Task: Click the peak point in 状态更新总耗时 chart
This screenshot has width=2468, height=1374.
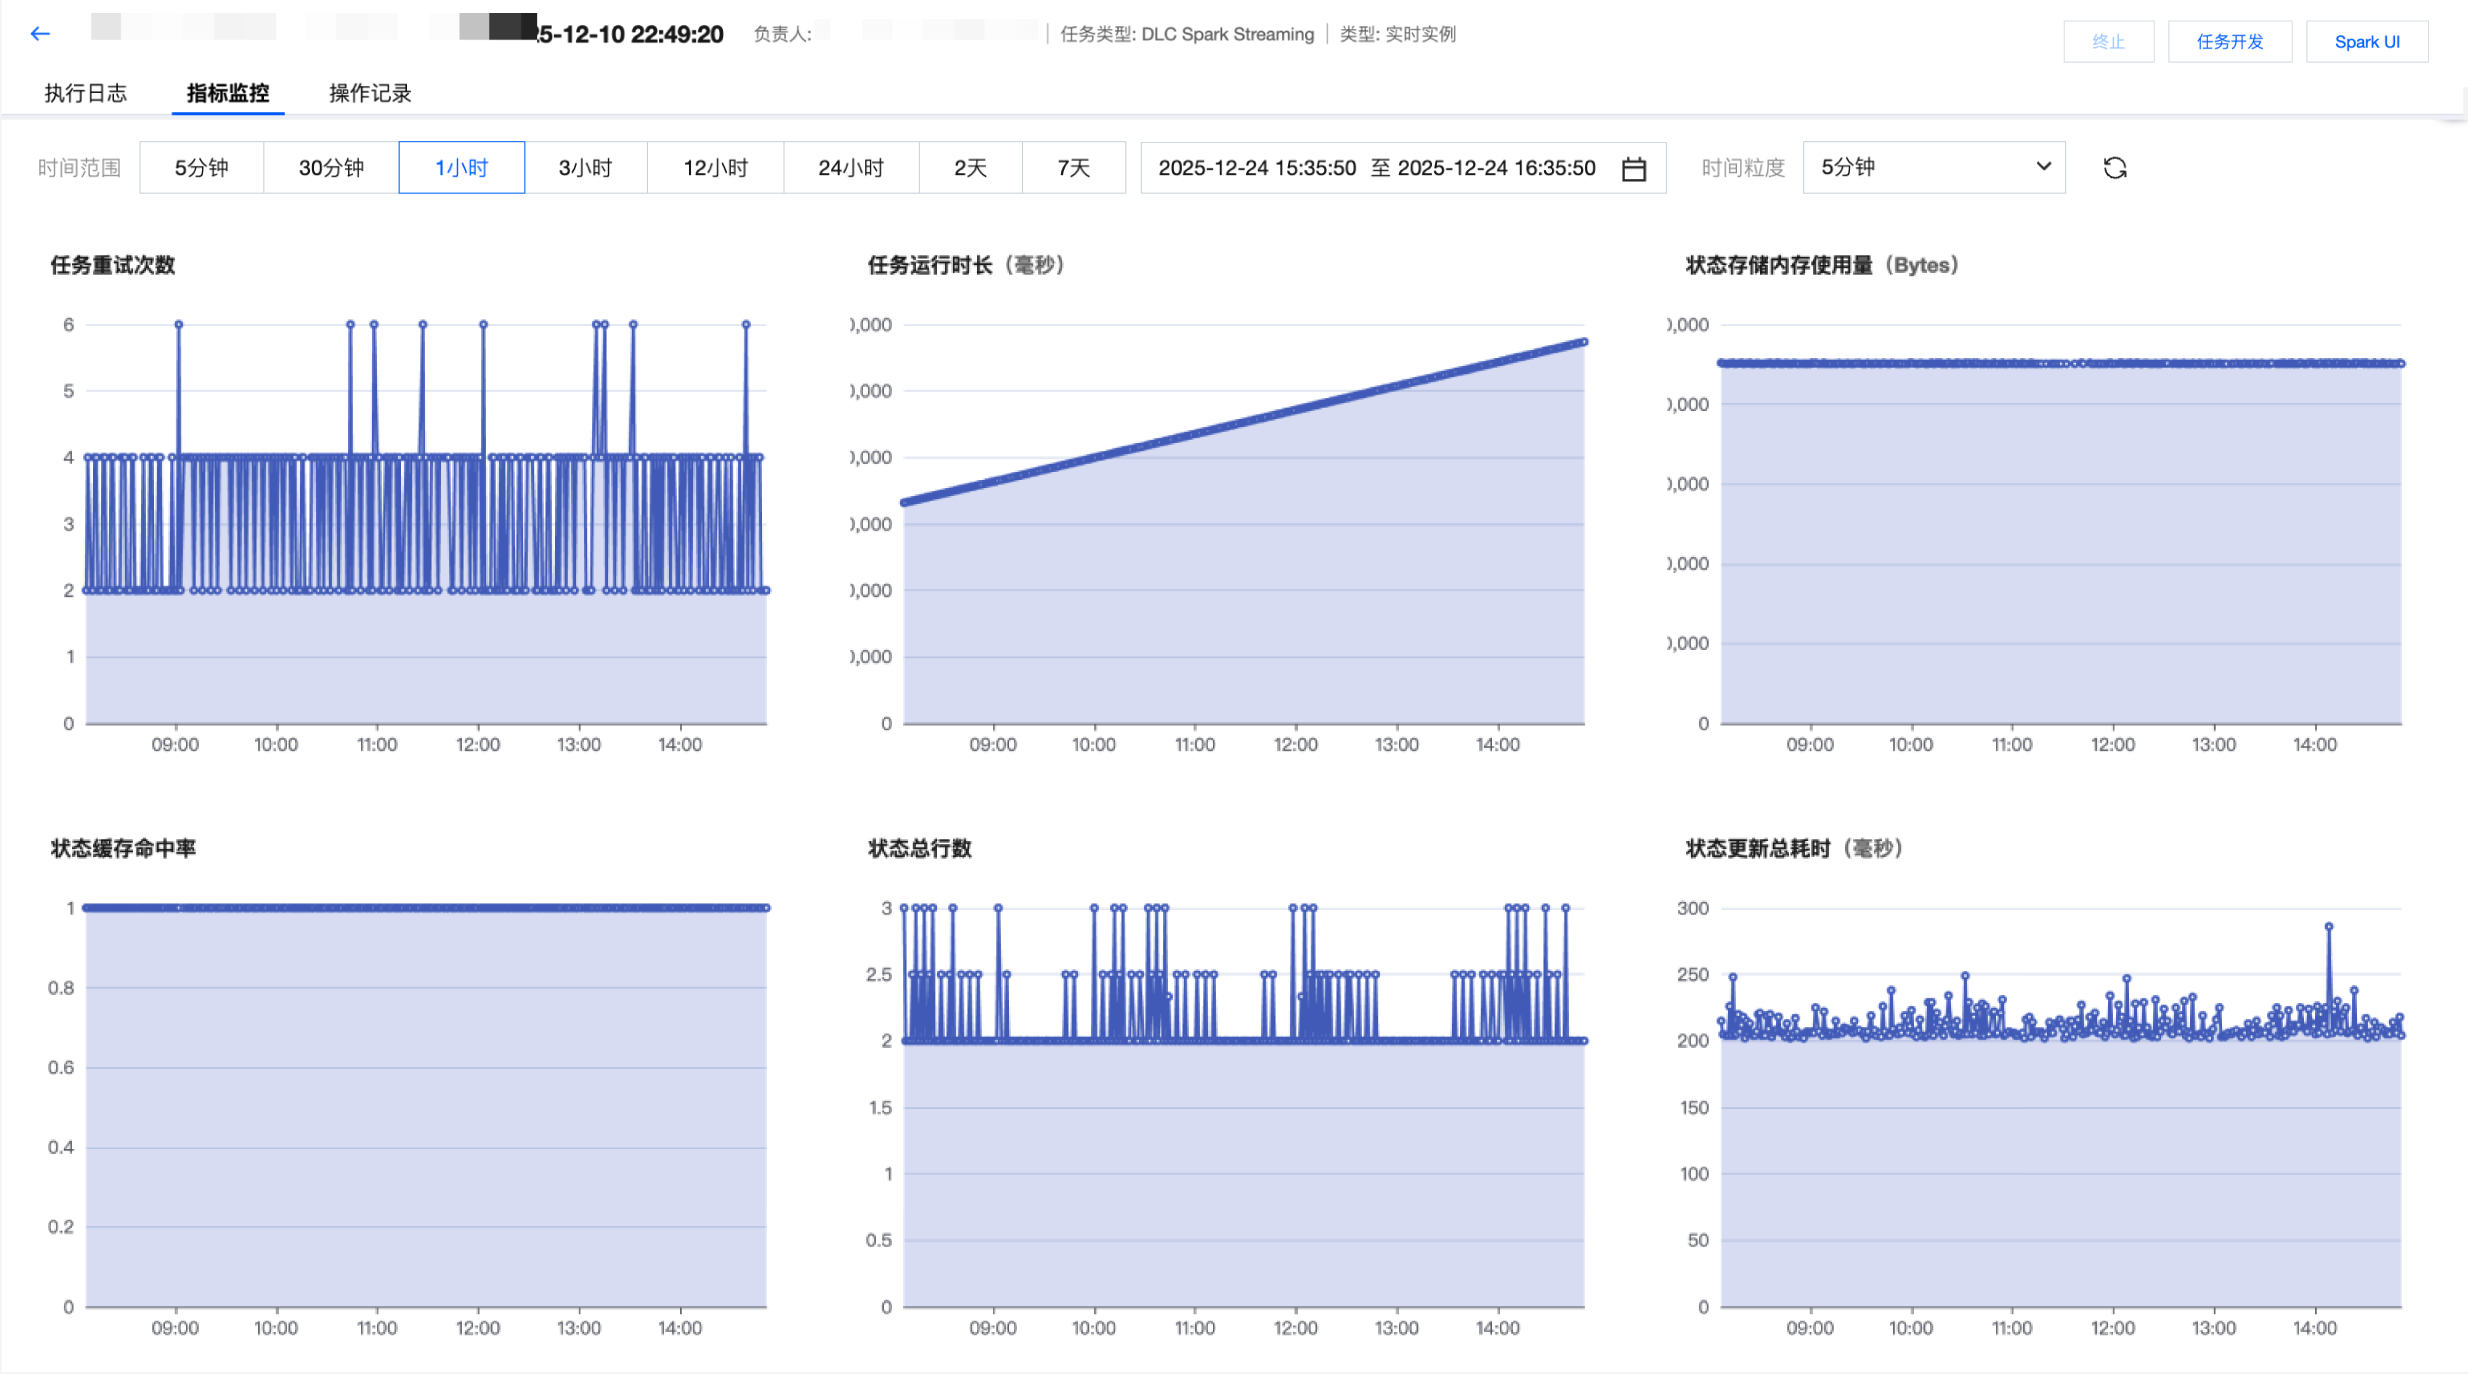Action: pos(2329,927)
